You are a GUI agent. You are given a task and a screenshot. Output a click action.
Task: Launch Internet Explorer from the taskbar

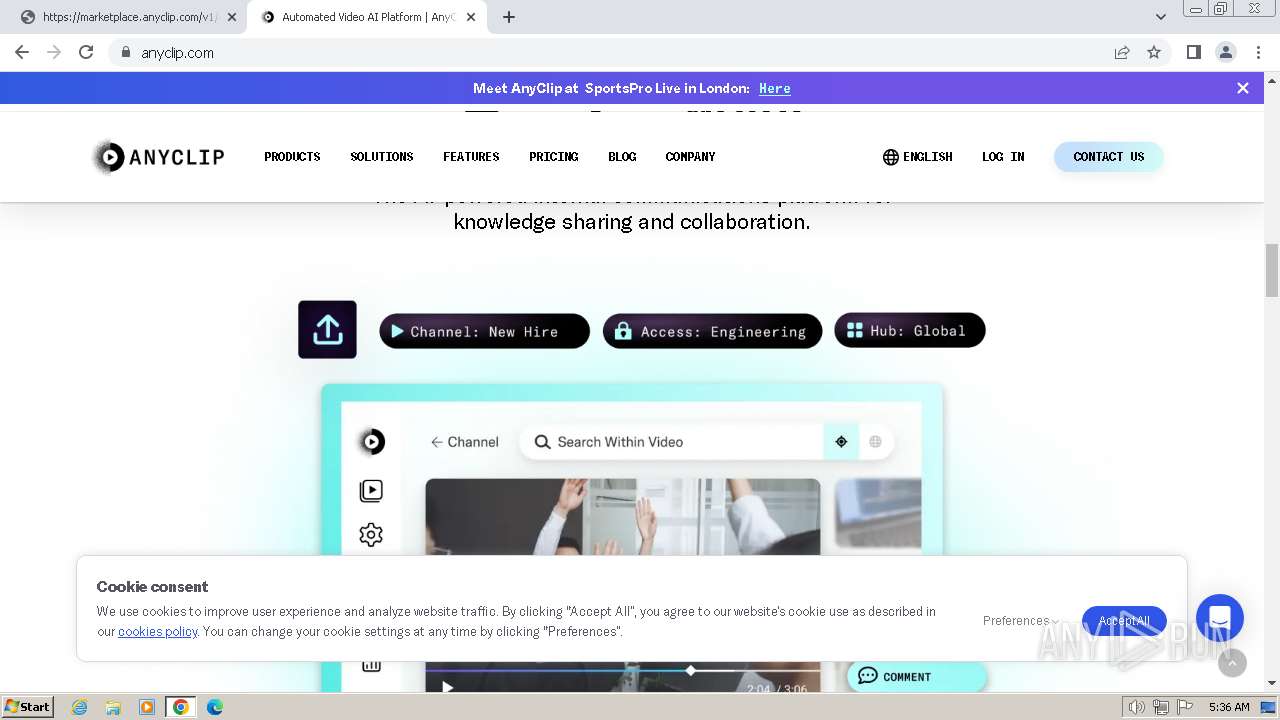point(80,707)
